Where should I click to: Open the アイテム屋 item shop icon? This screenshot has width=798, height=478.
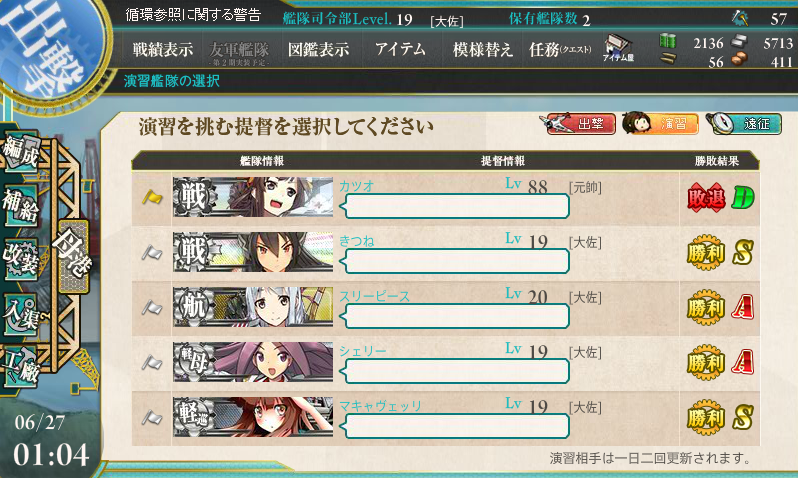[x=618, y=48]
